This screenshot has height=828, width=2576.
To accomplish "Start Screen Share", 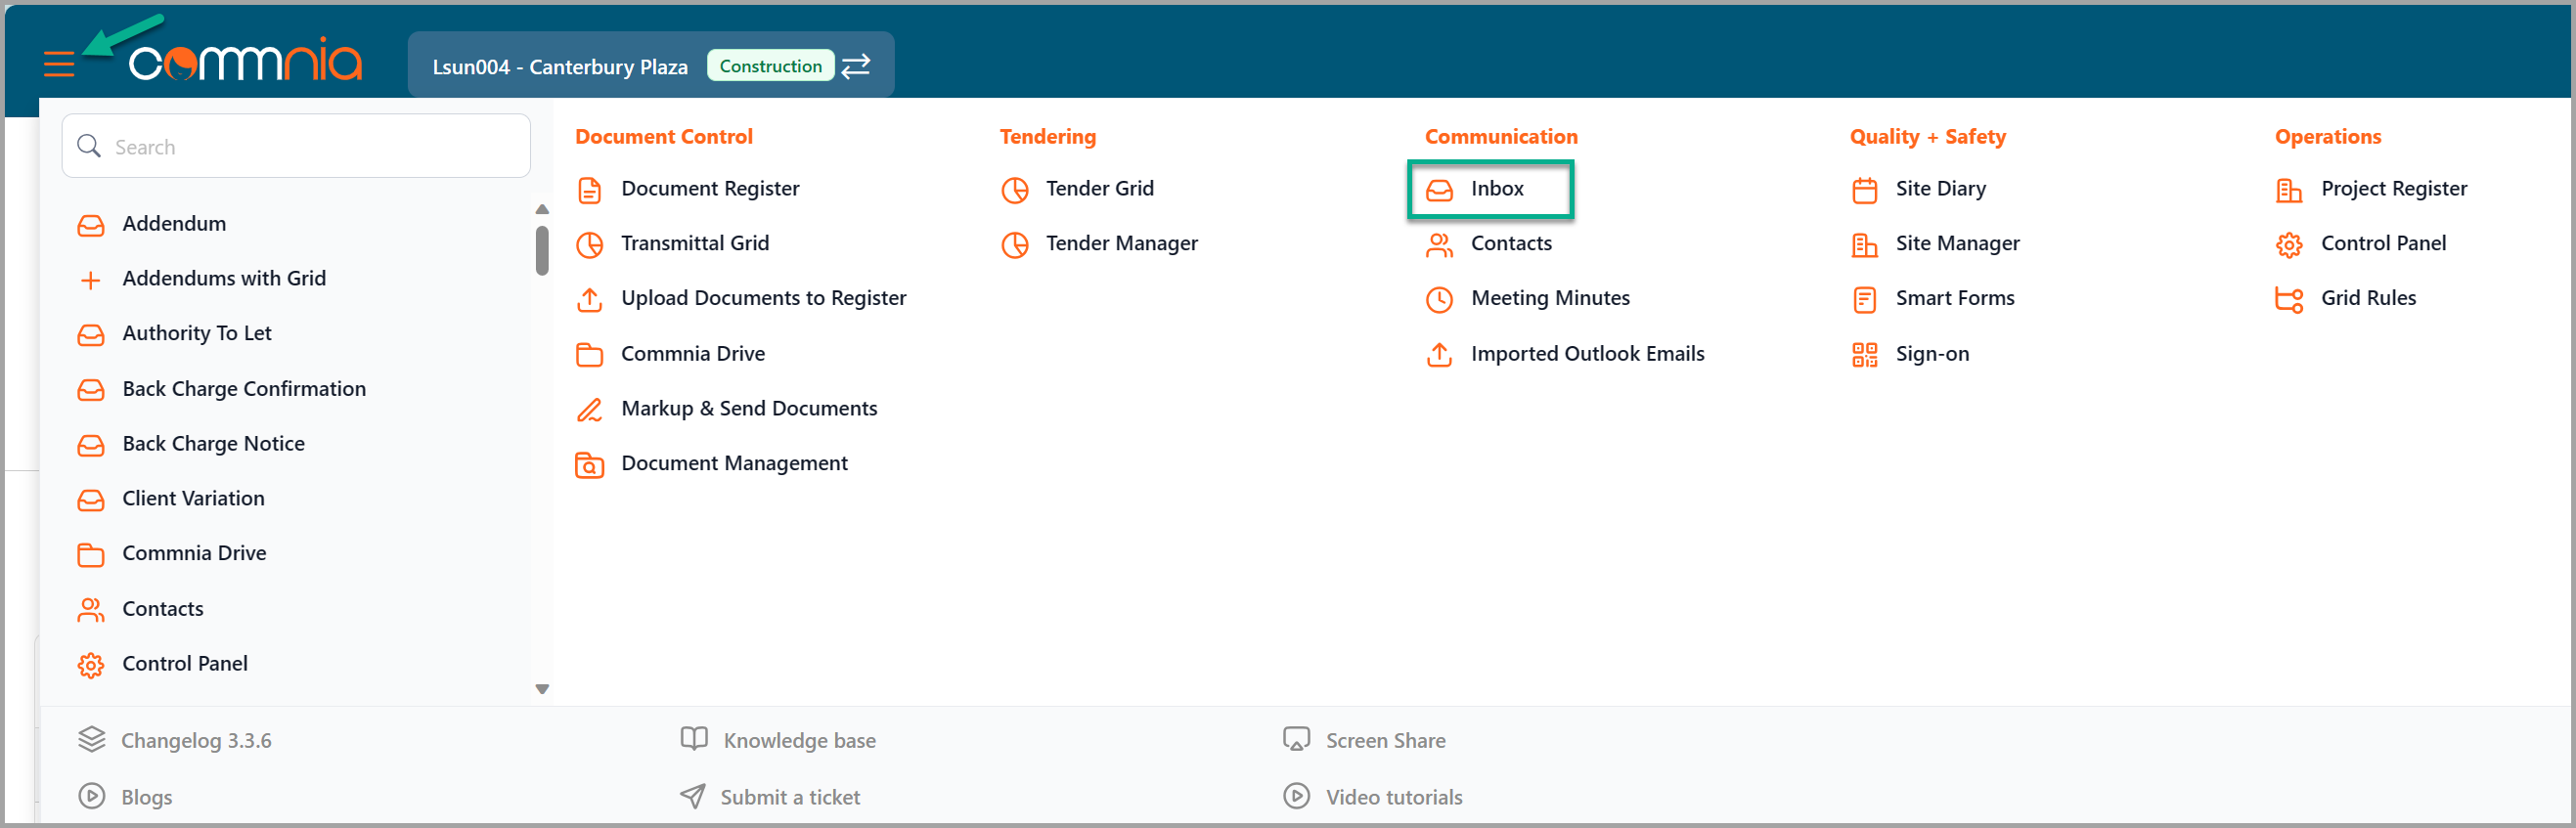I will click(1385, 741).
